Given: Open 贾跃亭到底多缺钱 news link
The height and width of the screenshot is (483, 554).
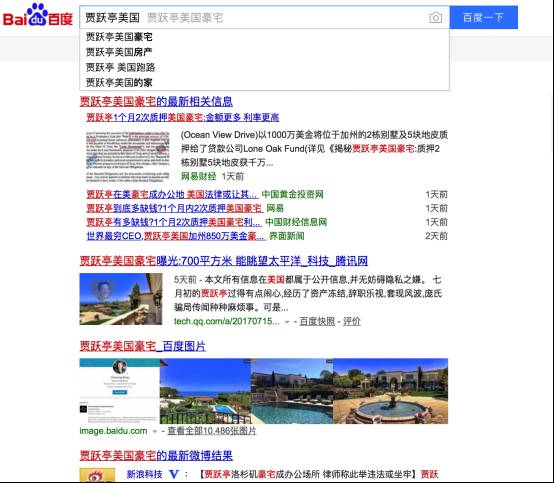Looking at the screenshot, I should (x=175, y=208).
